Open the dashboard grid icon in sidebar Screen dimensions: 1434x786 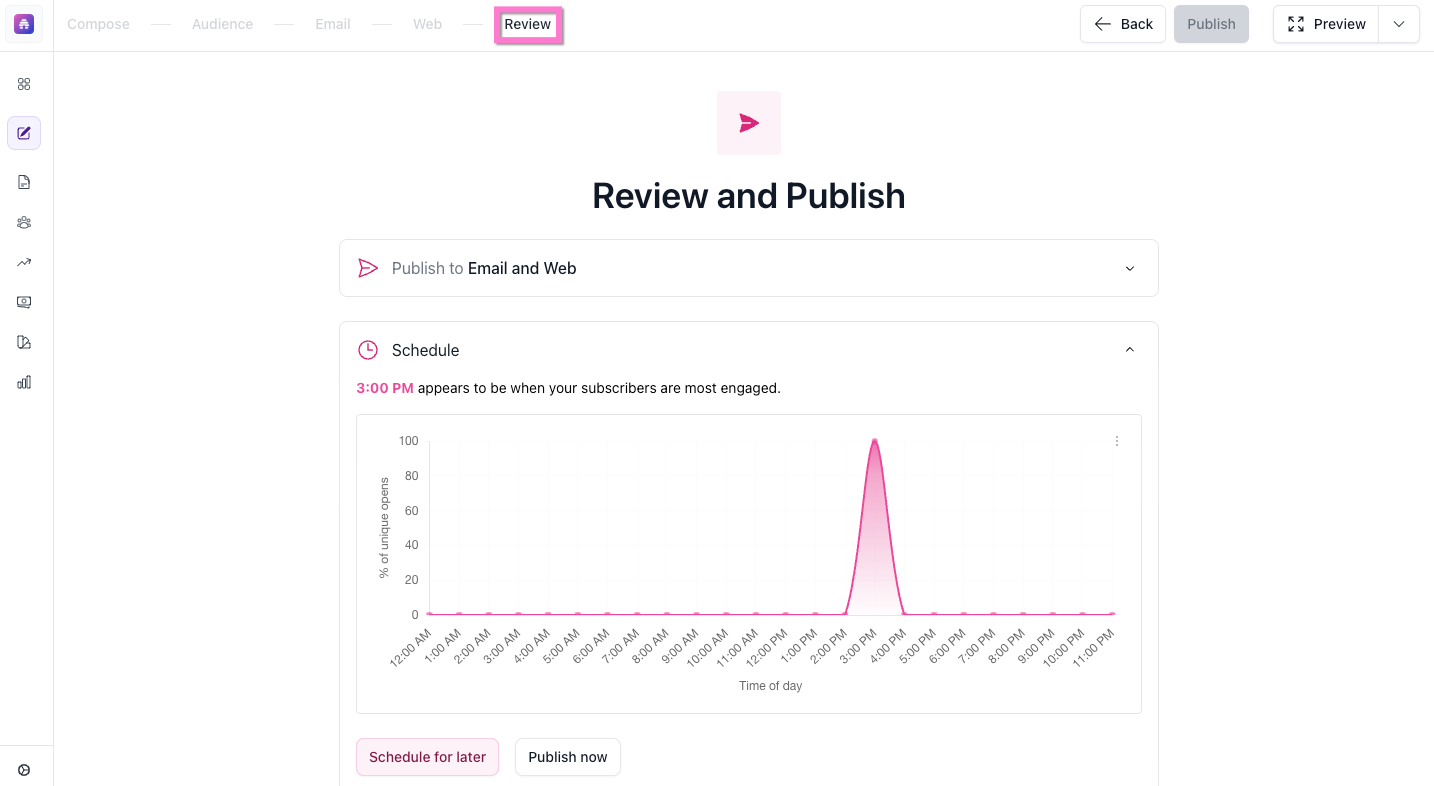coord(24,84)
